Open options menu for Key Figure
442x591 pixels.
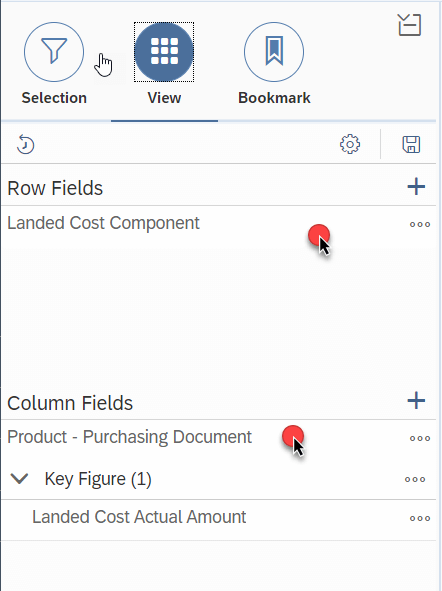point(415,479)
